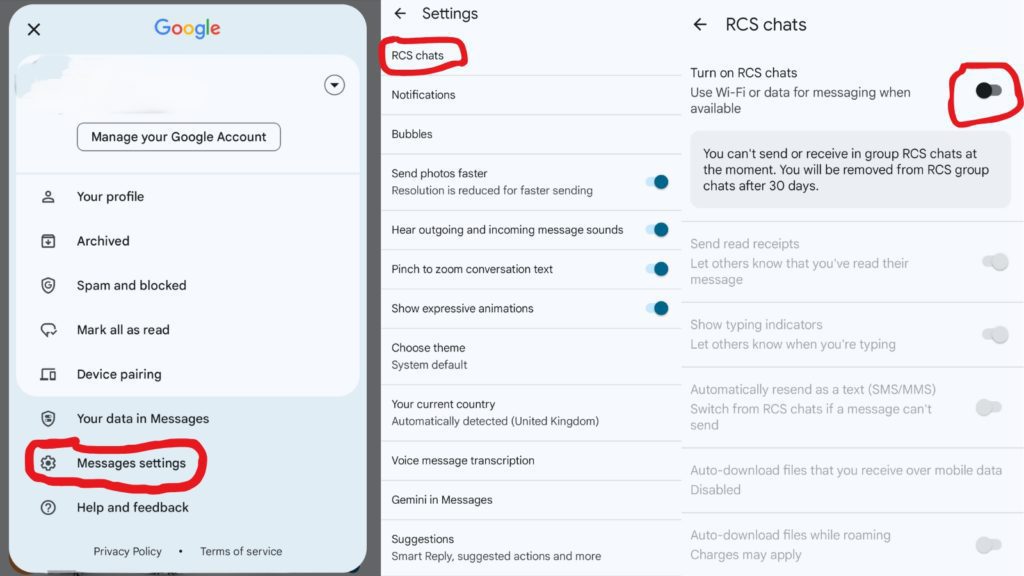This screenshot has height=576, width=1024.
Task: Open RCS chats settings entry
Action: (531, 56)
